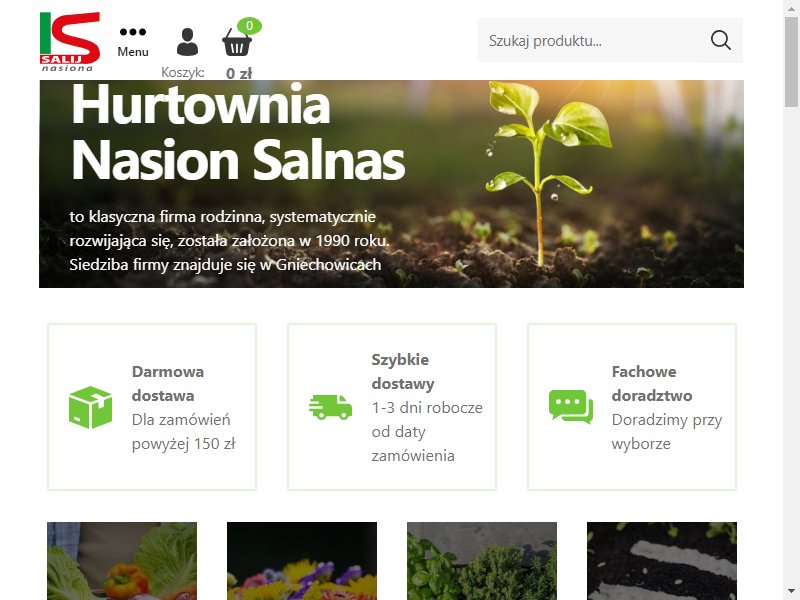Click the Szybkie dostawy heading
The image size is (800, 600).
403,371
